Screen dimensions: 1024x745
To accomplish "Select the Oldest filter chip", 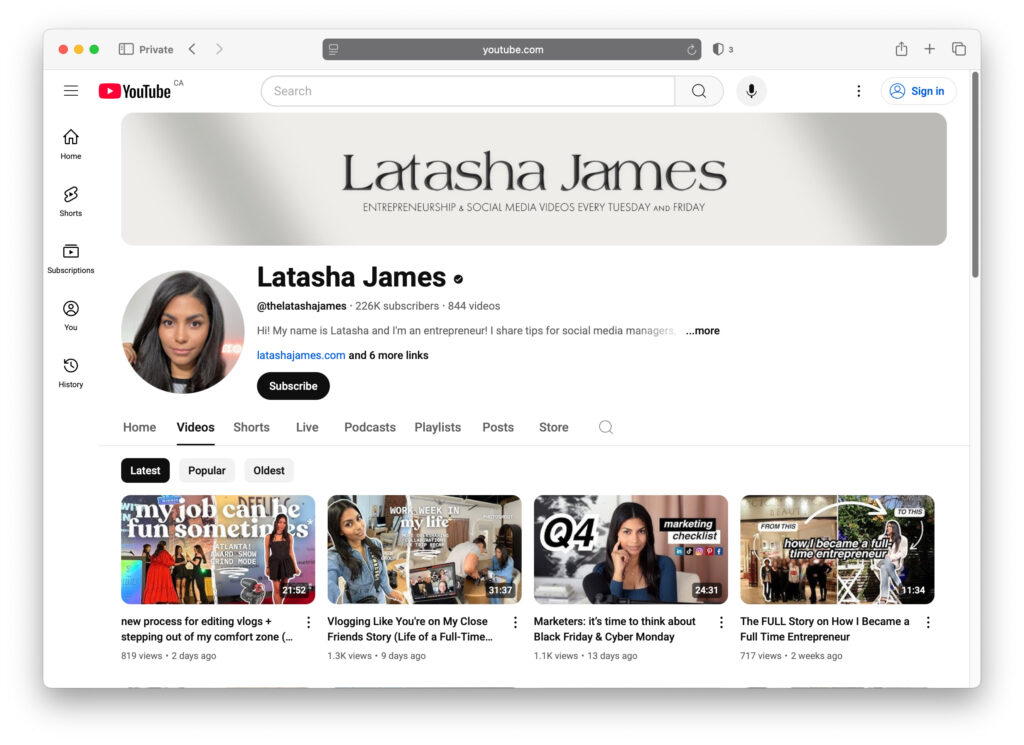I will (x=269, y=470).
